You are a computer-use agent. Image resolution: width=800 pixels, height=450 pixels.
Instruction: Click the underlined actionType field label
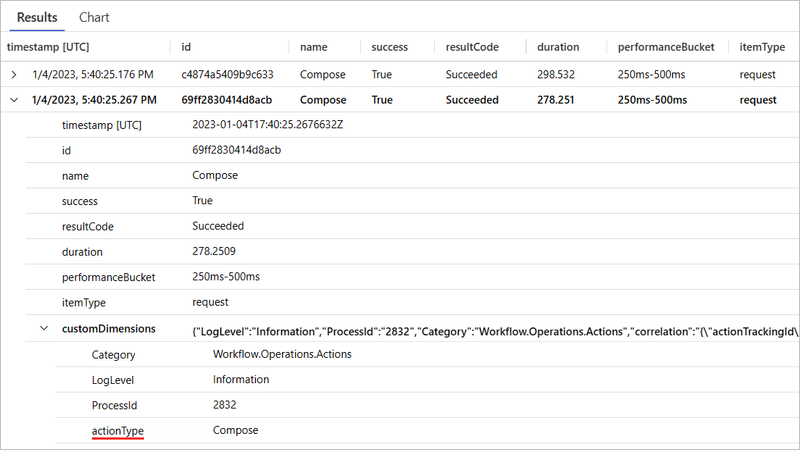tap(117, 430)
